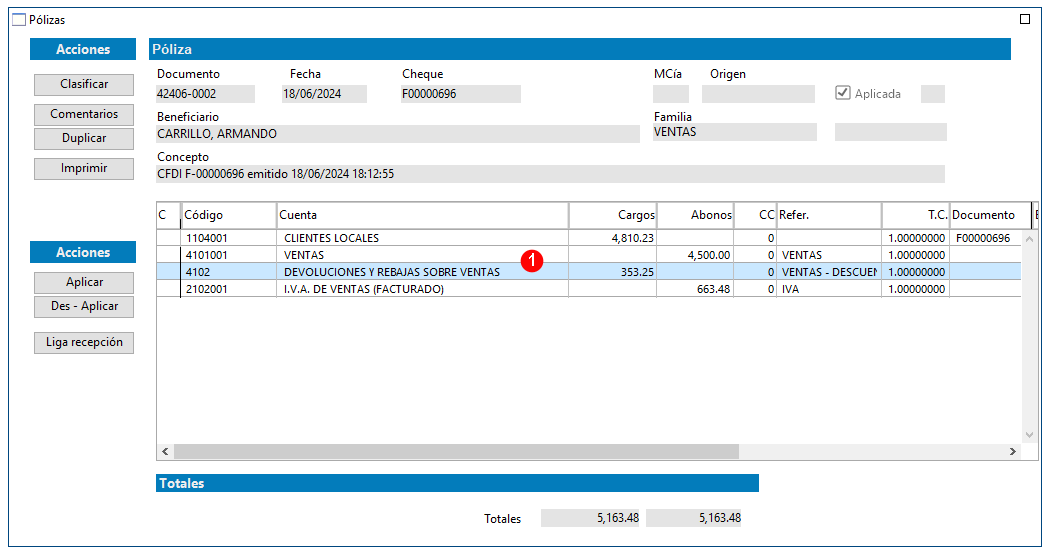The width and height of the screenshot is (1048, 552).
Task: Click vertical scrollbar up arrow
Action: [1029, 239]
